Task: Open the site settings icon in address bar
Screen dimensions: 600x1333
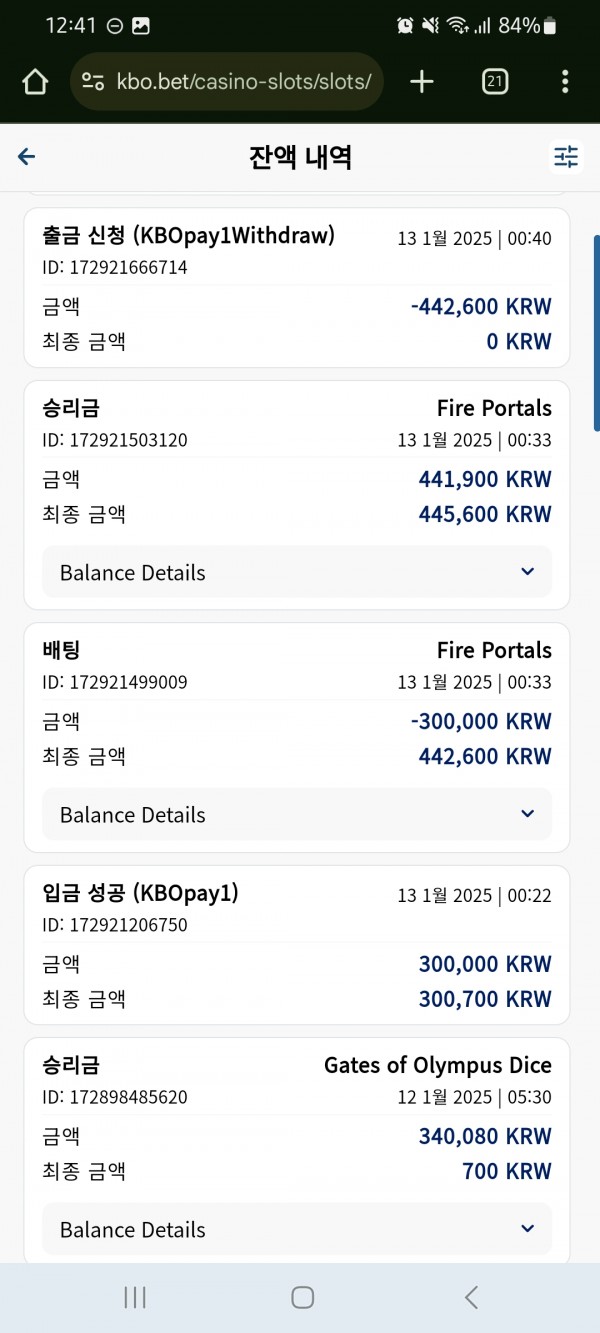Action: (x=93, y=82)
